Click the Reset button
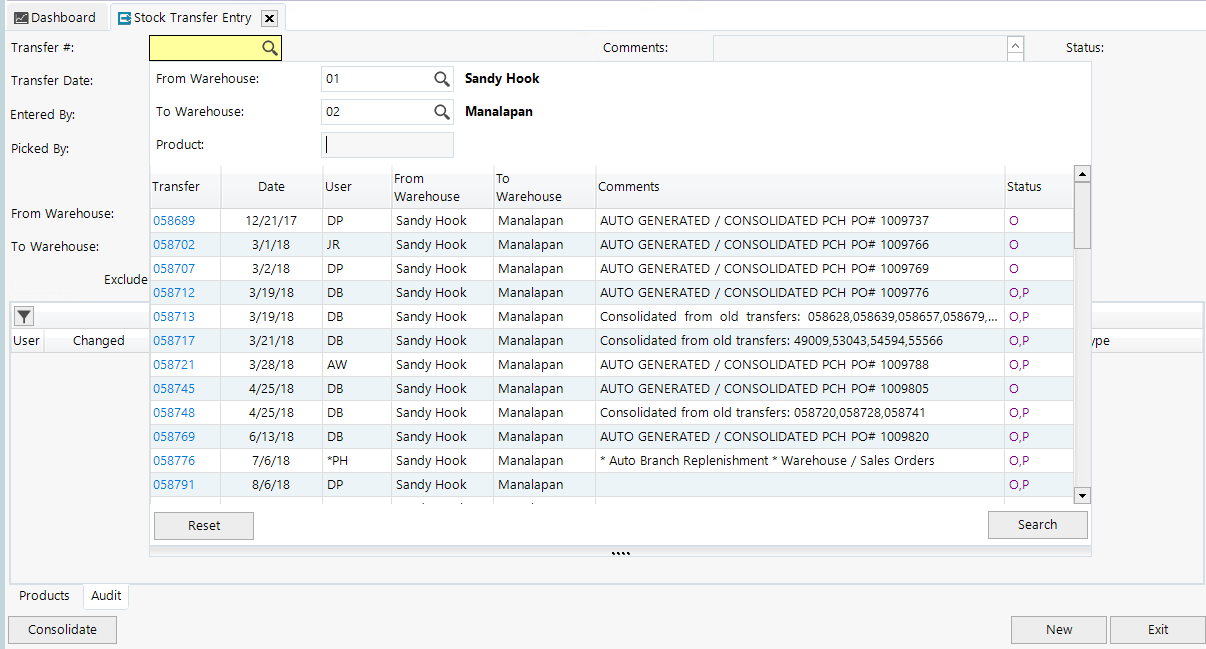1206x649 pixels. tap(203, 525)
